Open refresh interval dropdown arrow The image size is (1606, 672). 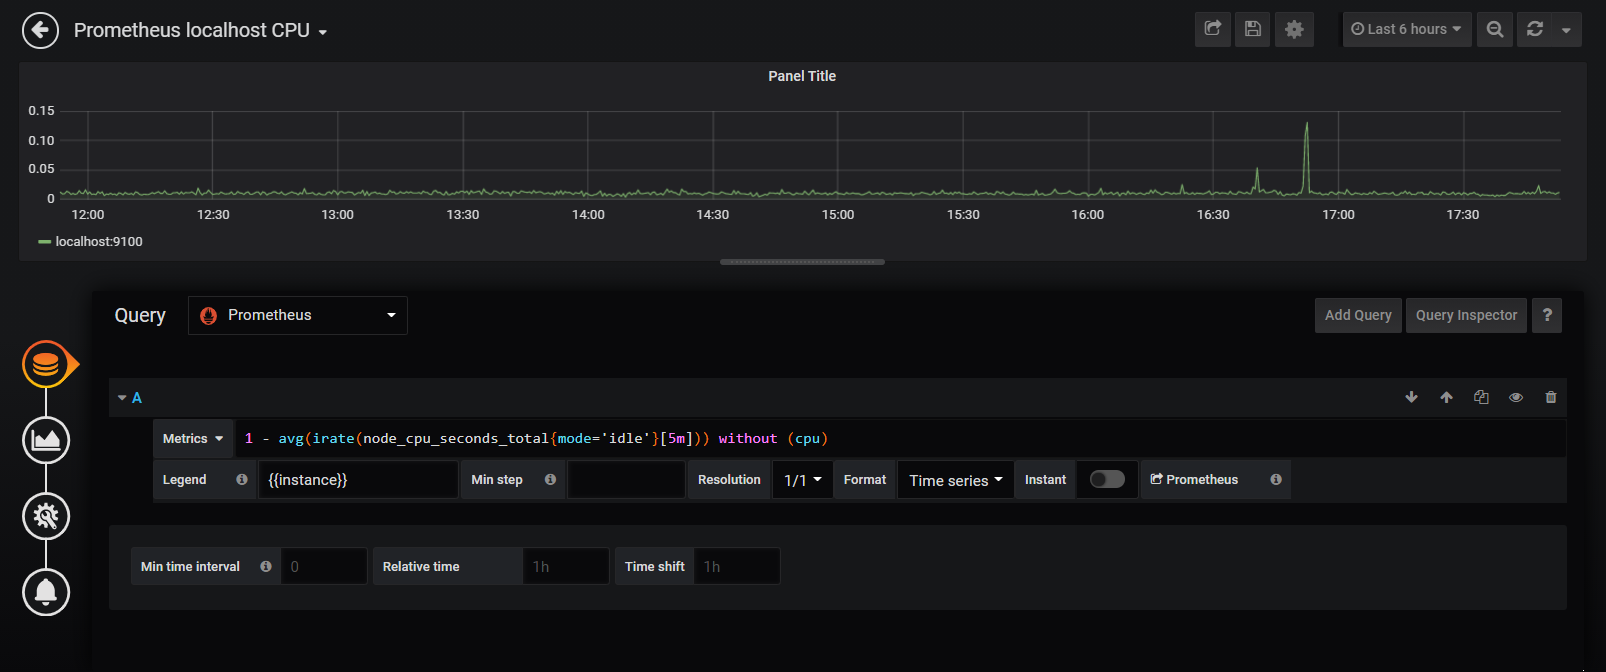tap(1567, 29)
